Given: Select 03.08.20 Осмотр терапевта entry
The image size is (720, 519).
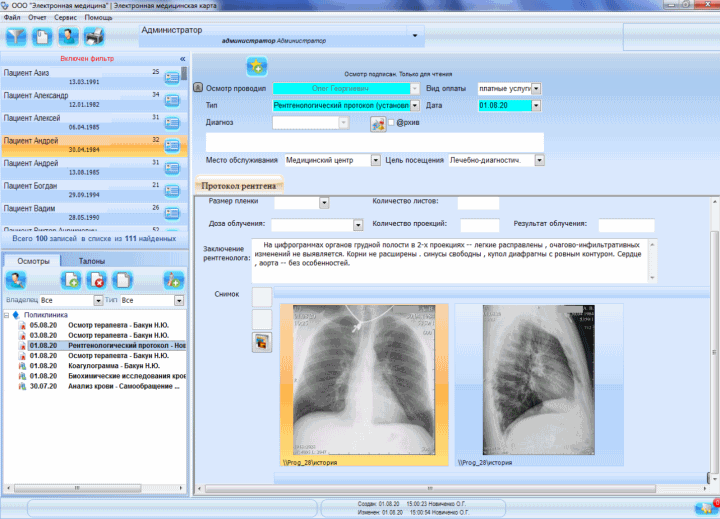Looking at the screenshot, I should (99, 335).
